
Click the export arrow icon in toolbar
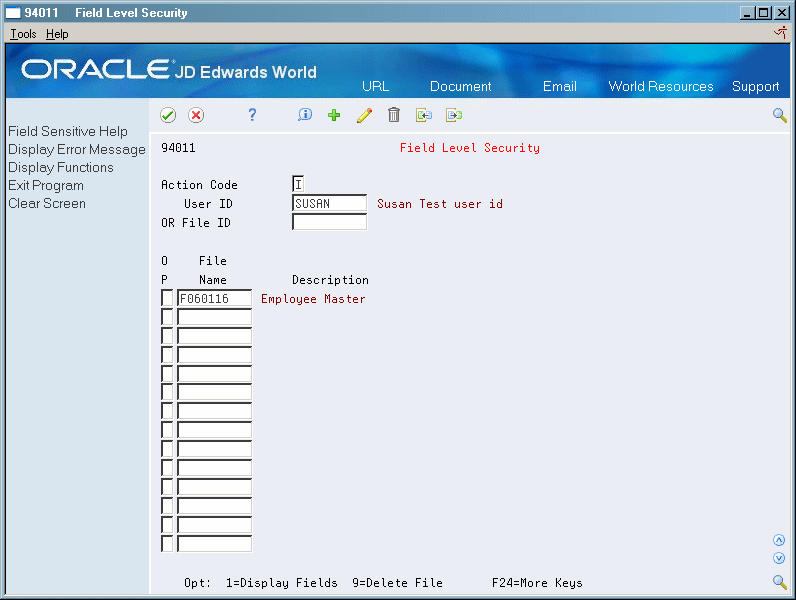(x=454, y=115)
